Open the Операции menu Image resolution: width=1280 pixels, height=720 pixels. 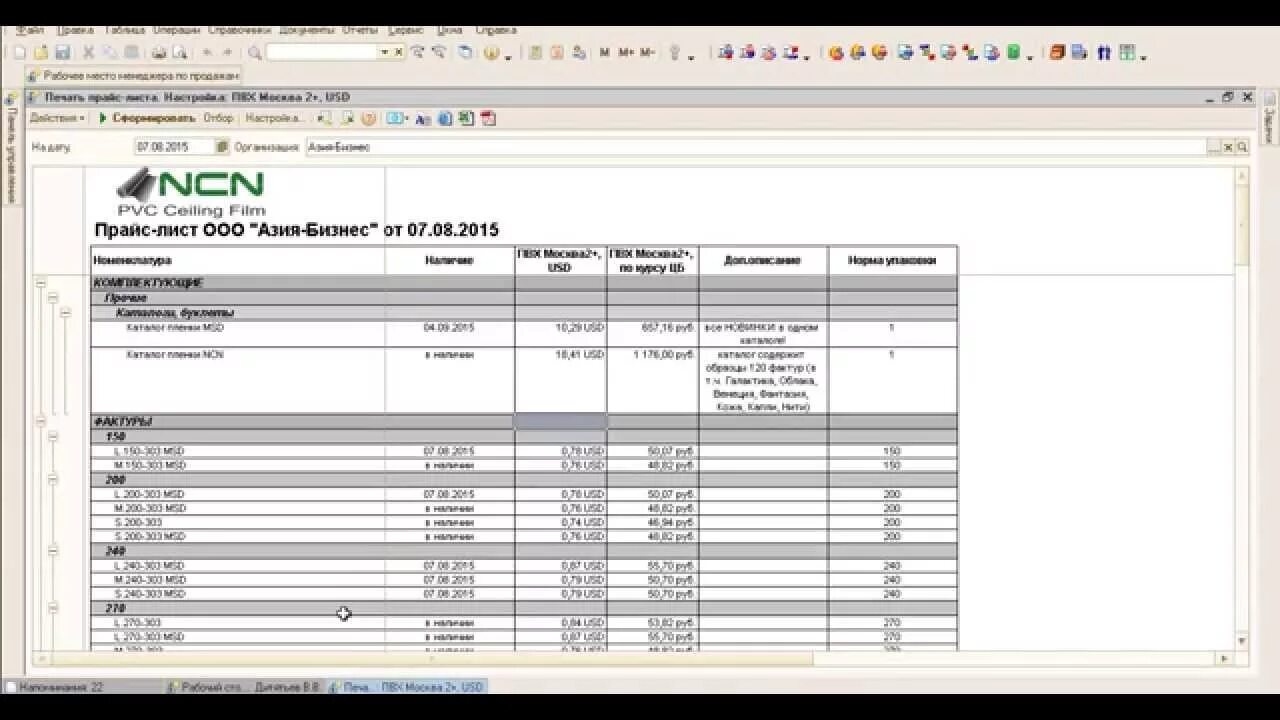coord(178,30)
